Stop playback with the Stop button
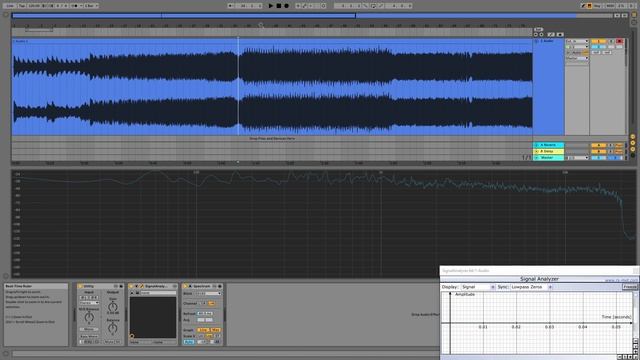 [279, 6]
